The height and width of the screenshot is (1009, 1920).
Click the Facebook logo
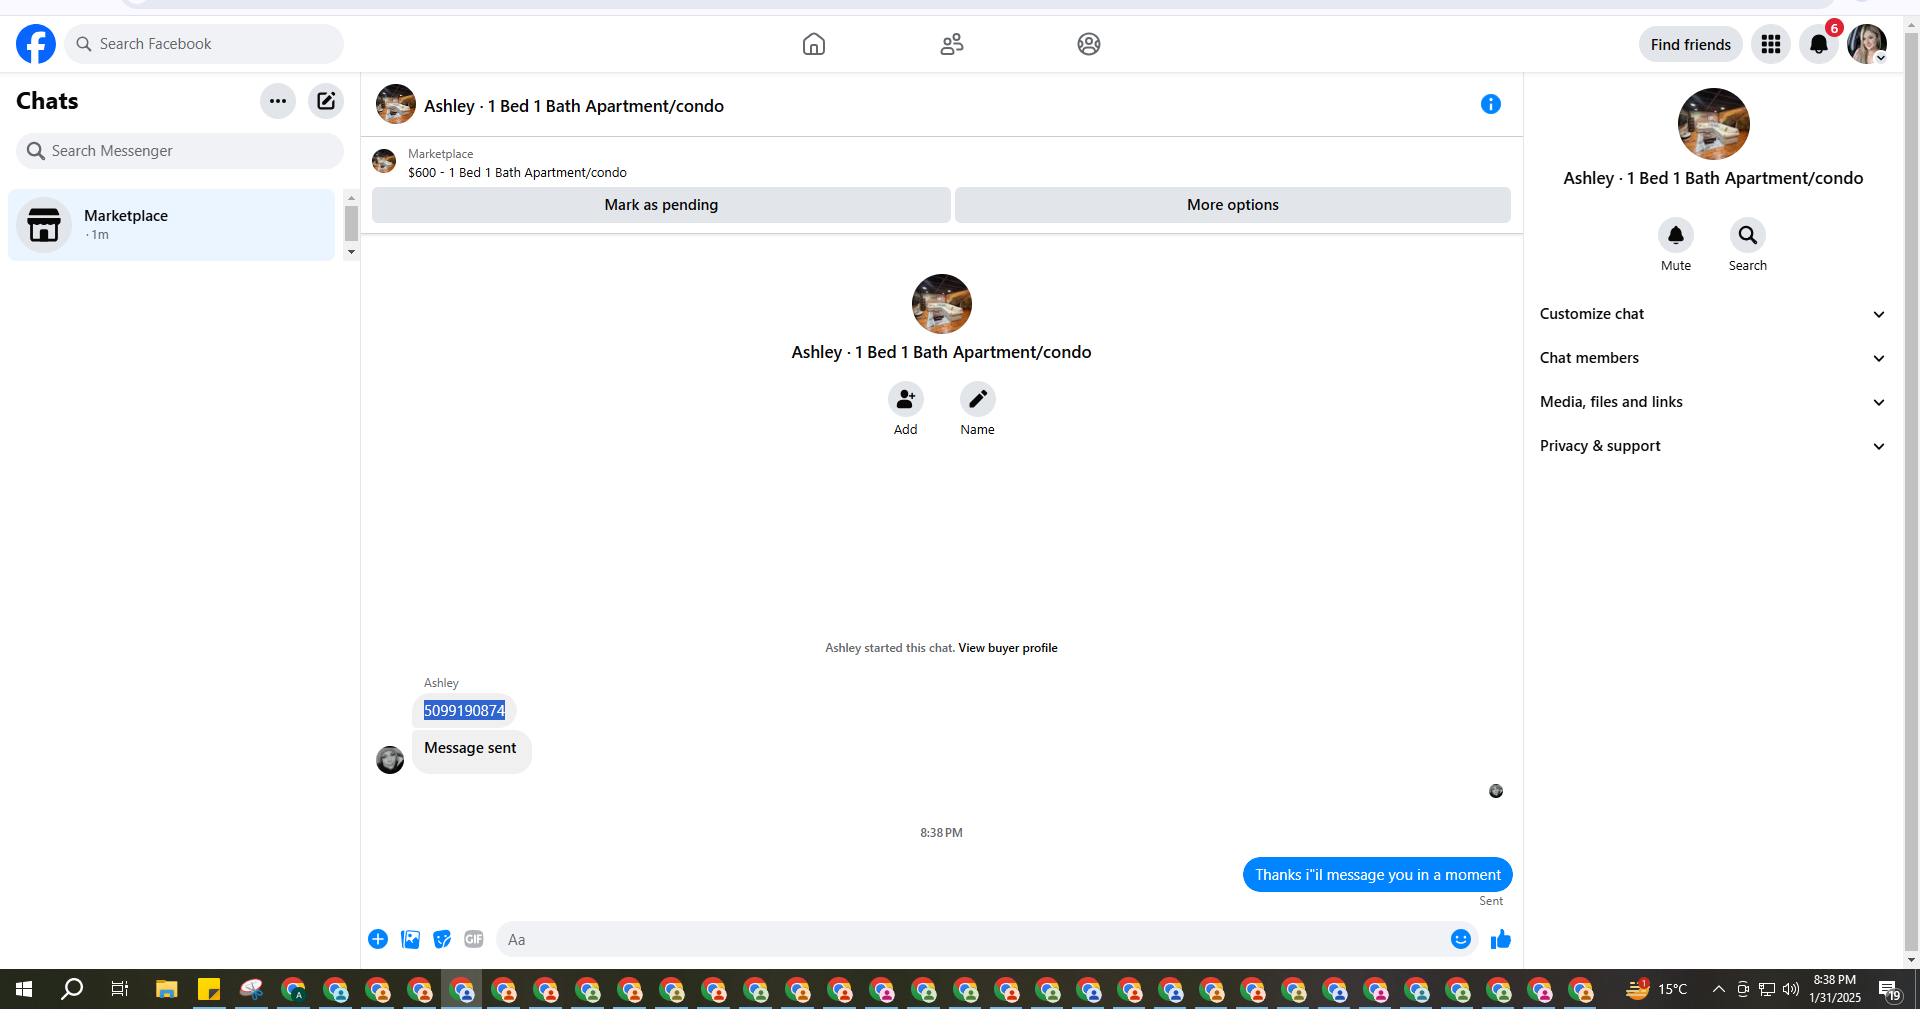click(x=36, y=44)
